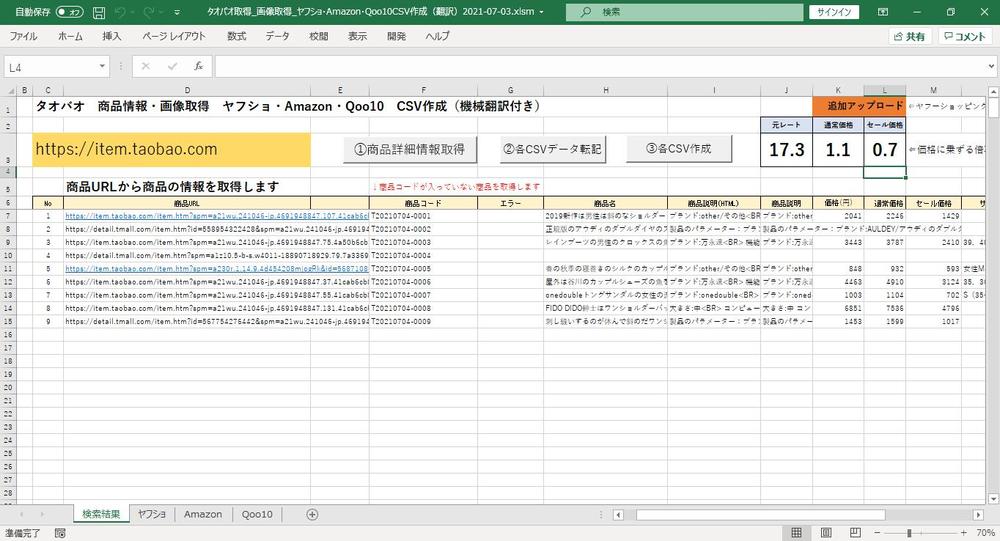Click the Undo arrow icon
Viewport: 1000px width, 541px height.
click(121, 12)
